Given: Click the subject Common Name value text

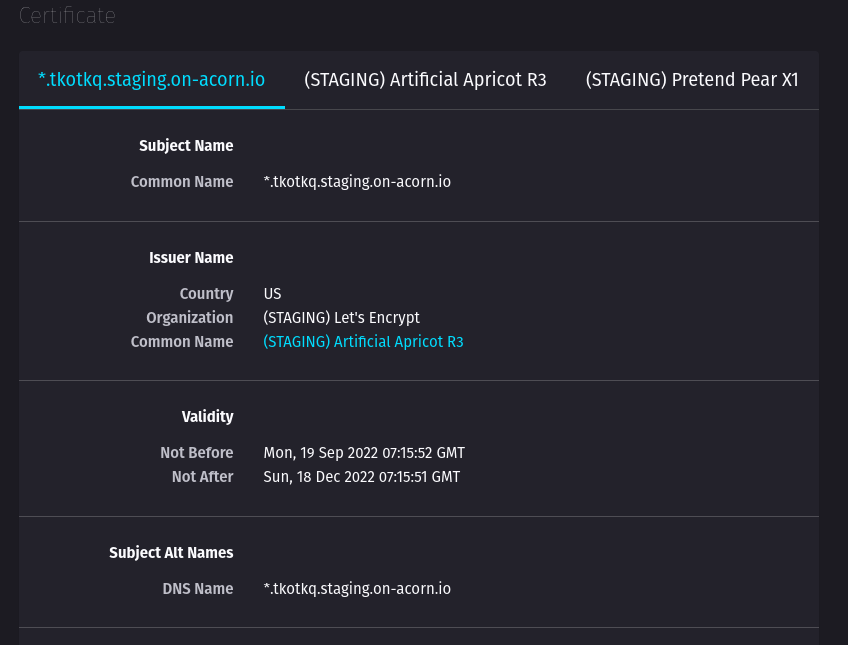Looking at the screenshot, I should 357,182.
